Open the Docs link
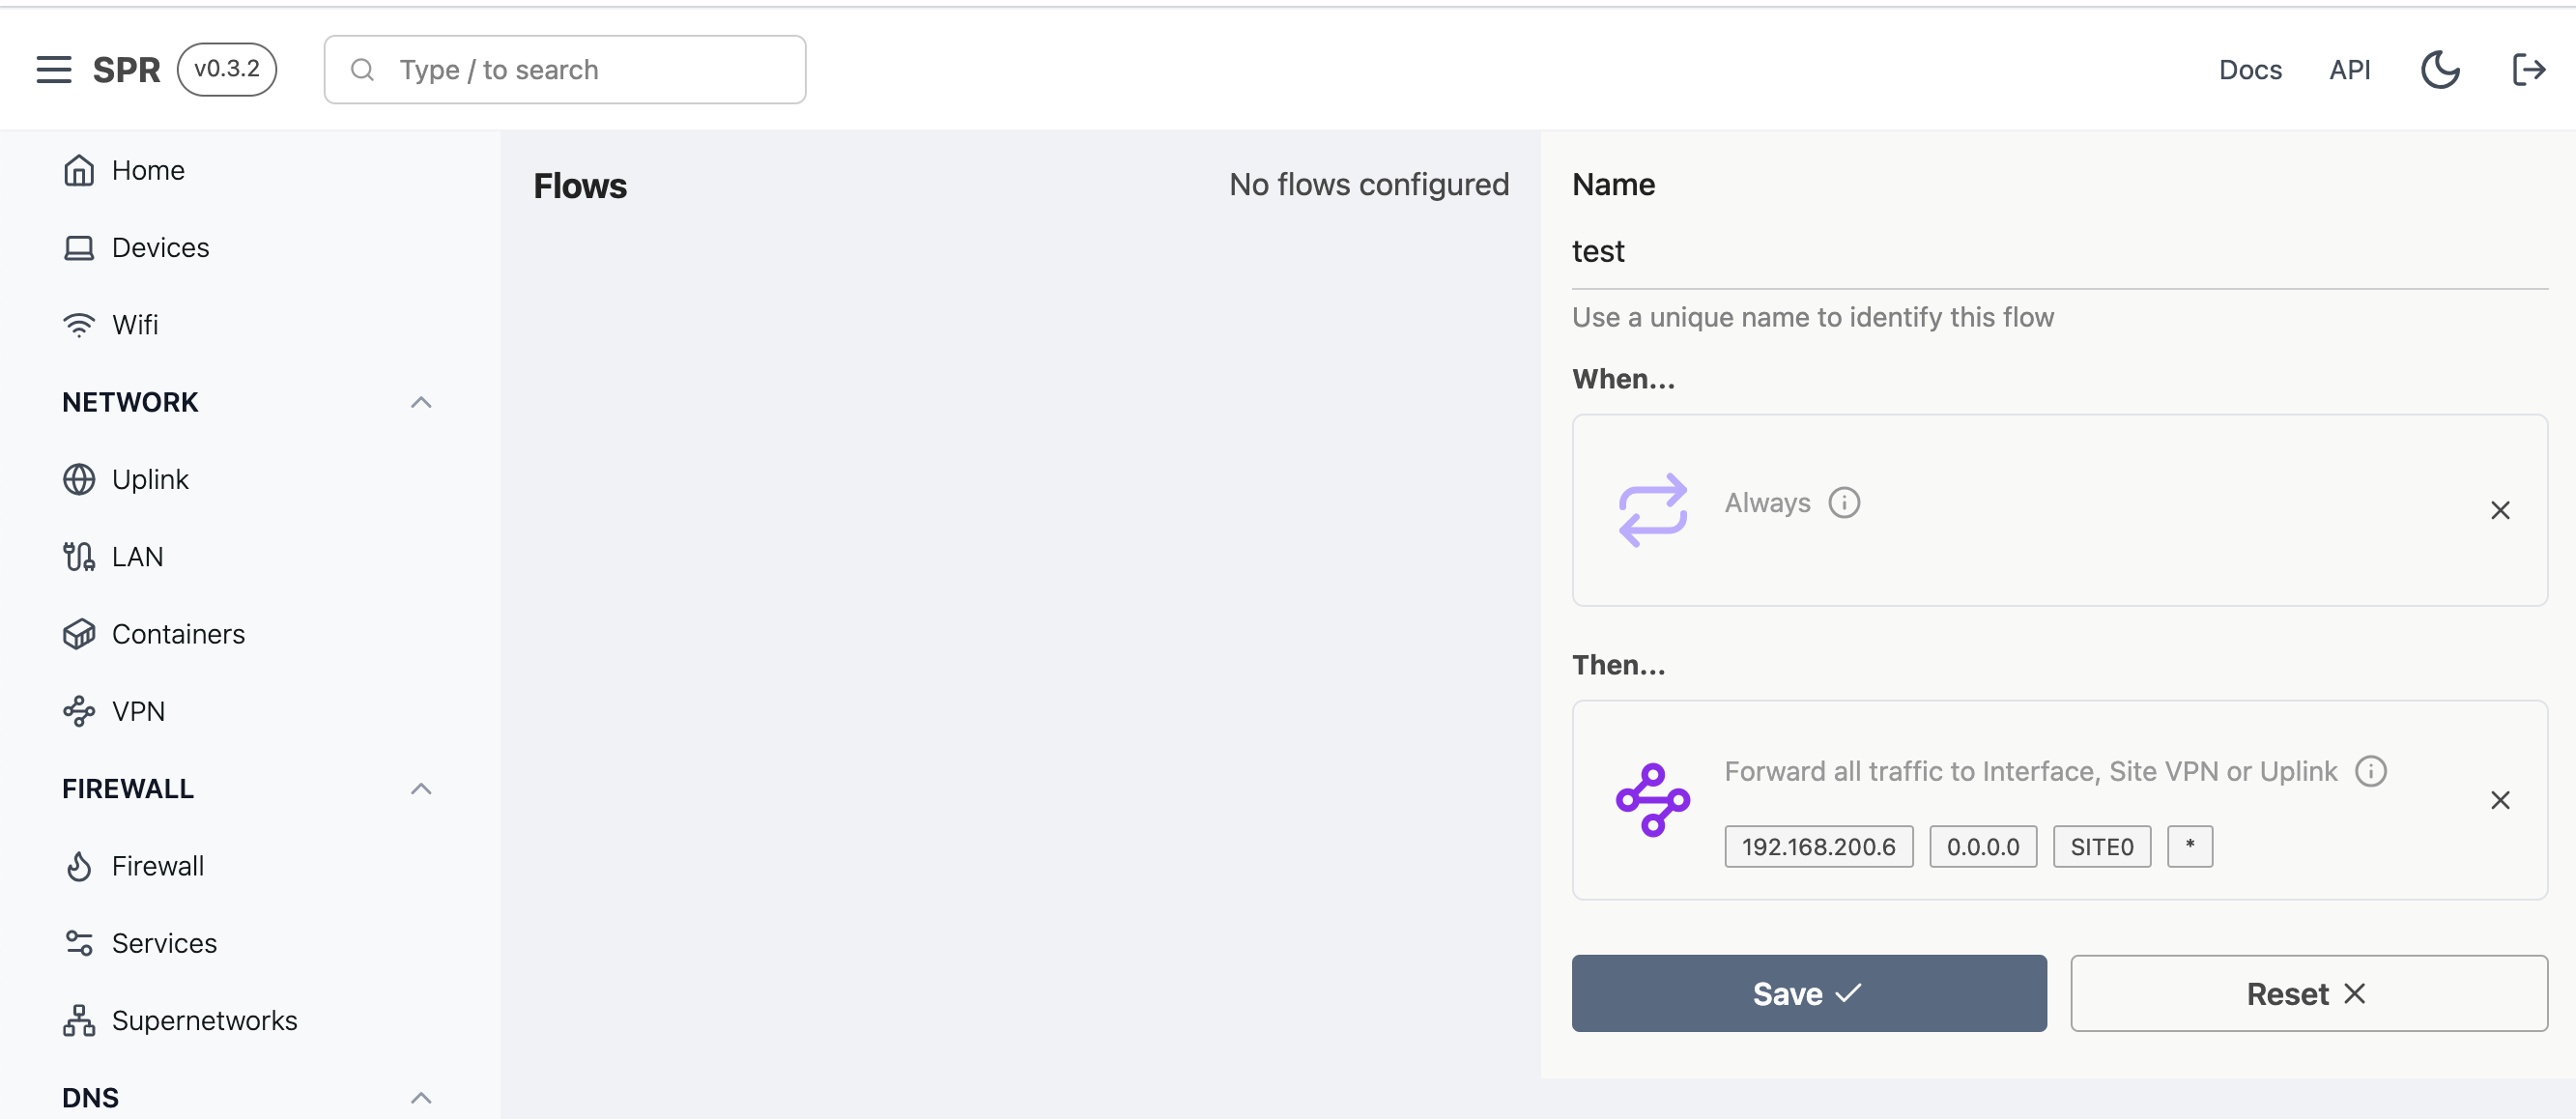Viewport: 2576px width, 1119px height. click(x=2250, y=70)
